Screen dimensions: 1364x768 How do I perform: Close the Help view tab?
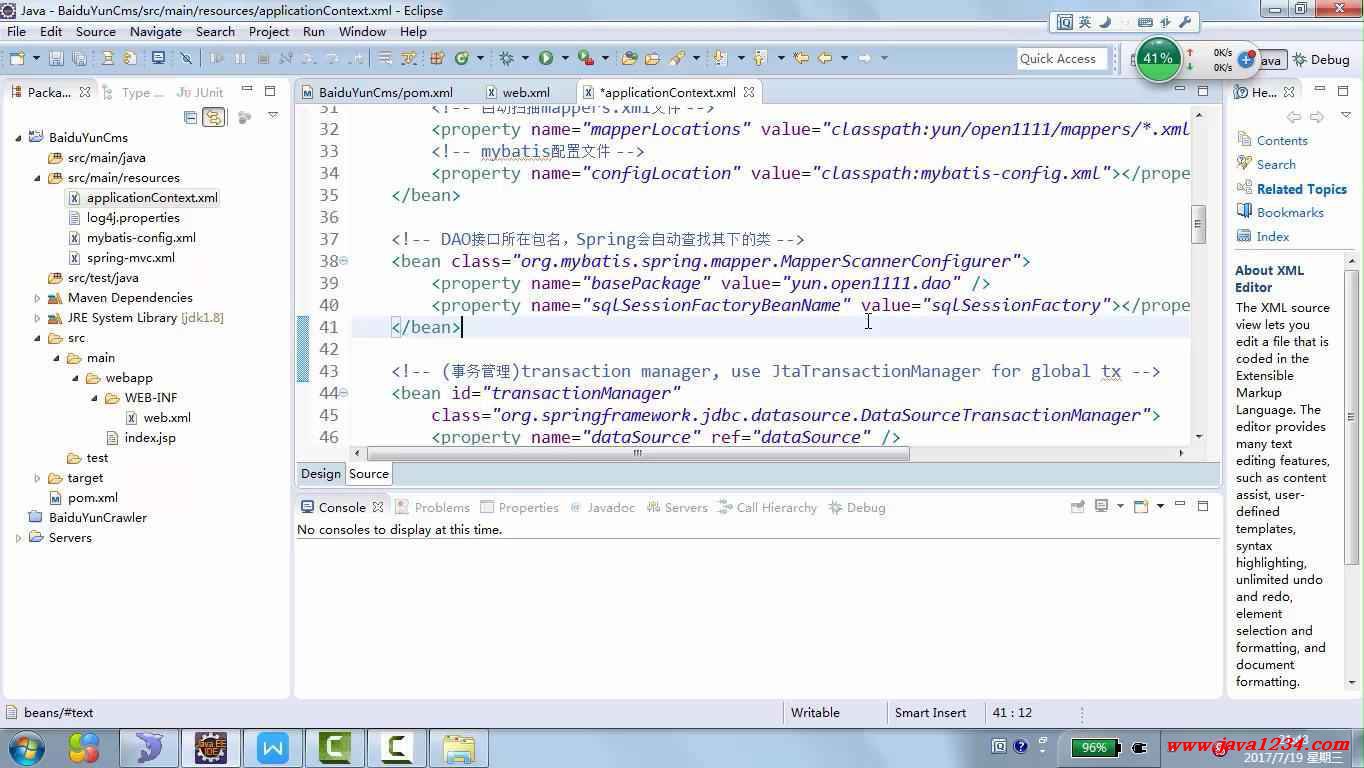coord(1289,92)
